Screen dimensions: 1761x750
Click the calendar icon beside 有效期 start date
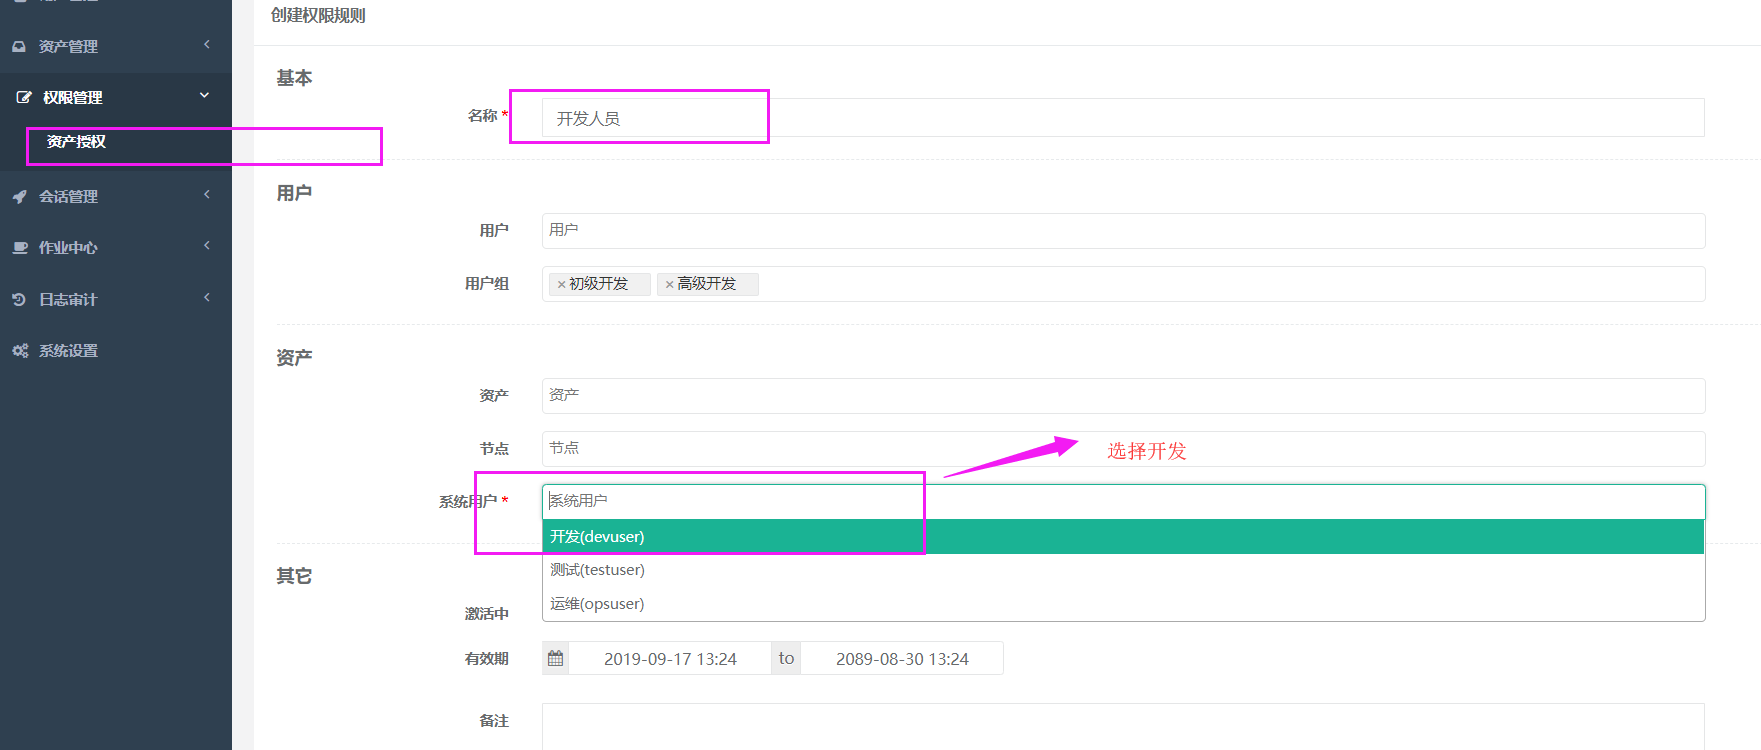click(x=556, y=658)
